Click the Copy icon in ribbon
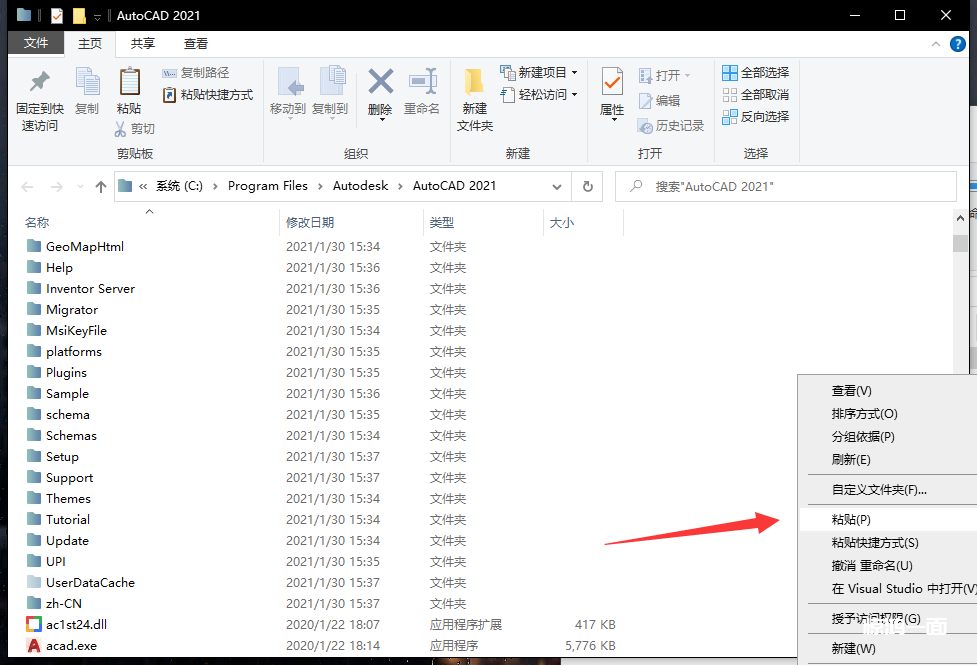 pos(87,83)
